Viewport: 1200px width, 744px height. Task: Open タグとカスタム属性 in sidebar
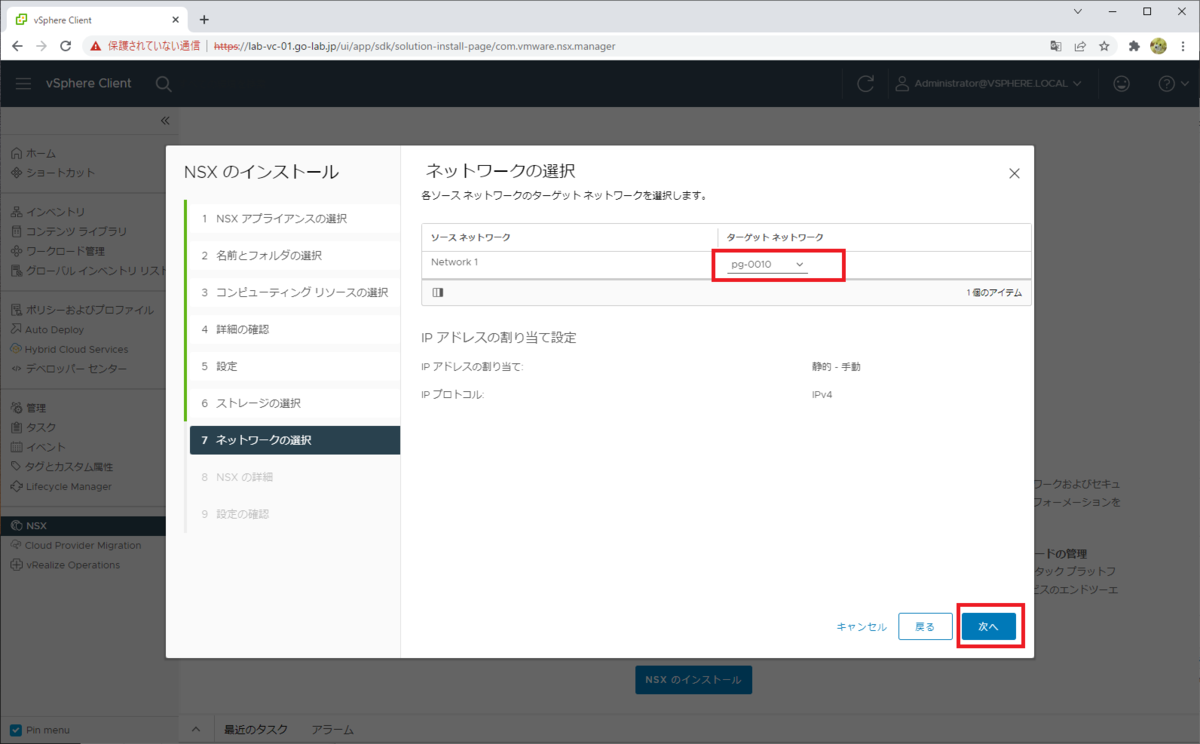coord(62,466)
